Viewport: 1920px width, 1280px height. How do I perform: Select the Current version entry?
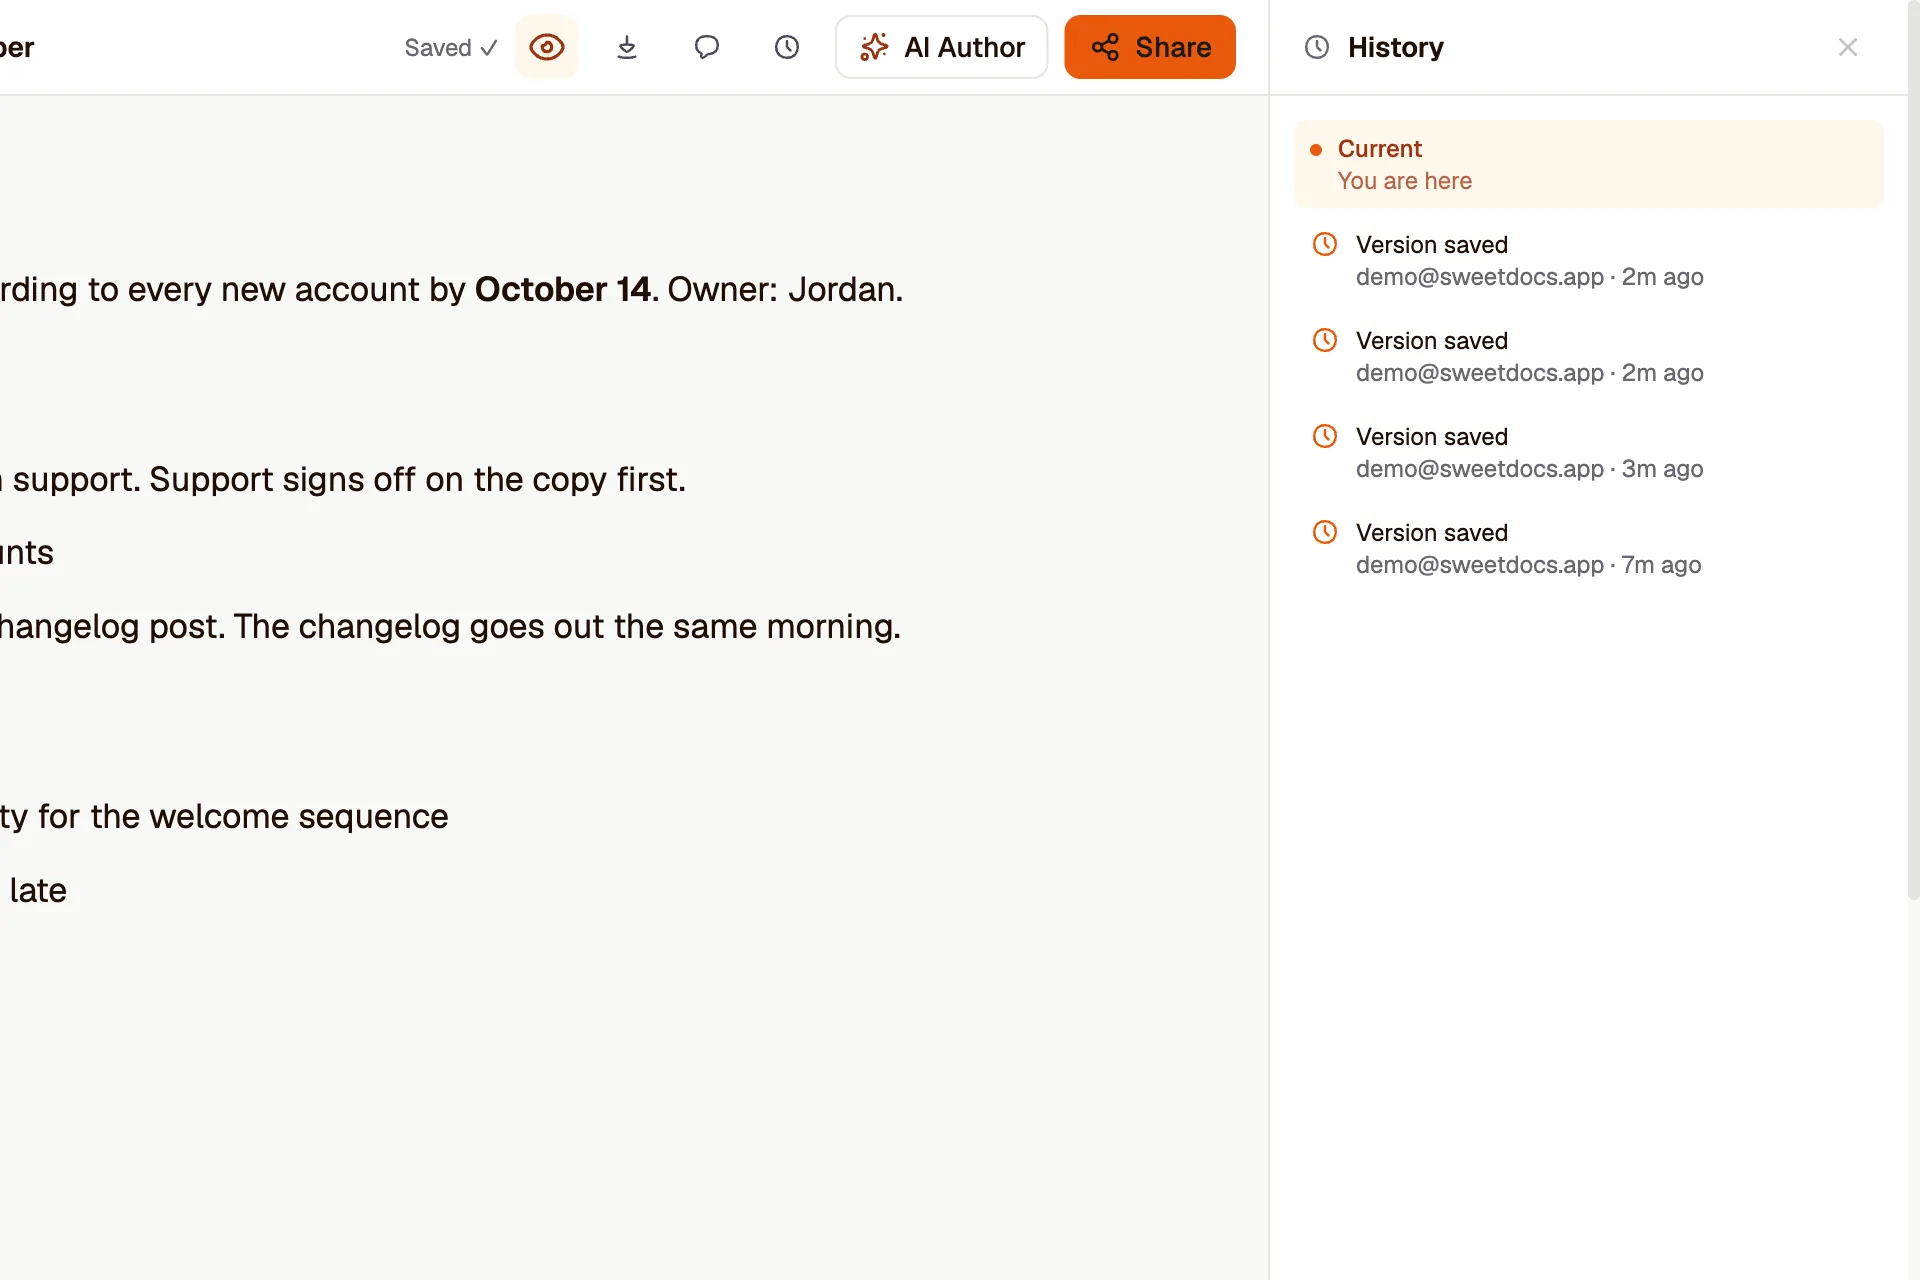(x=1589, y=165)
